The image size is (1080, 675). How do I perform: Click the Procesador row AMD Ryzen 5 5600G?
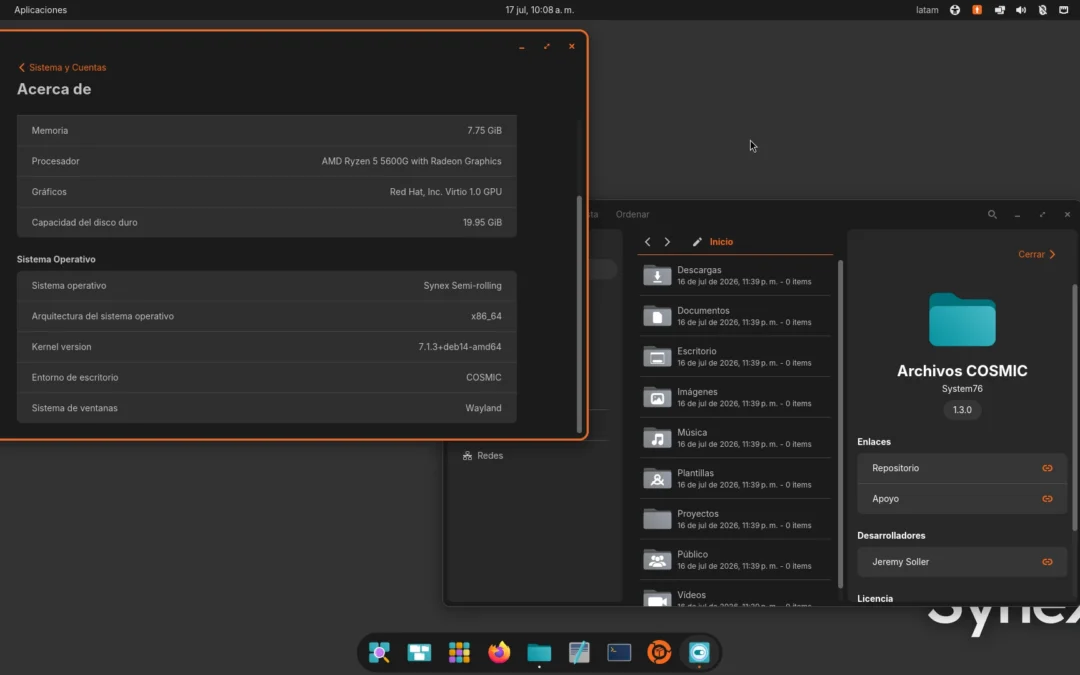[267, 161]
